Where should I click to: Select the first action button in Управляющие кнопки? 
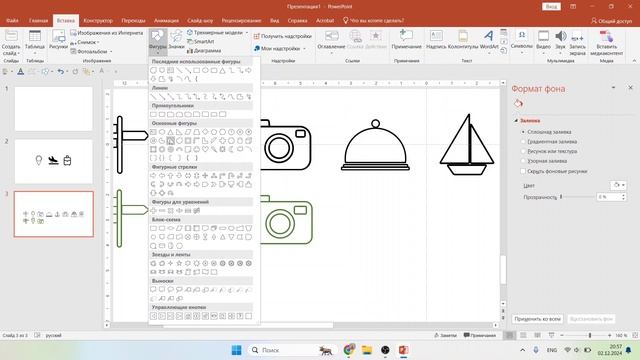click(x=153, y=316)
